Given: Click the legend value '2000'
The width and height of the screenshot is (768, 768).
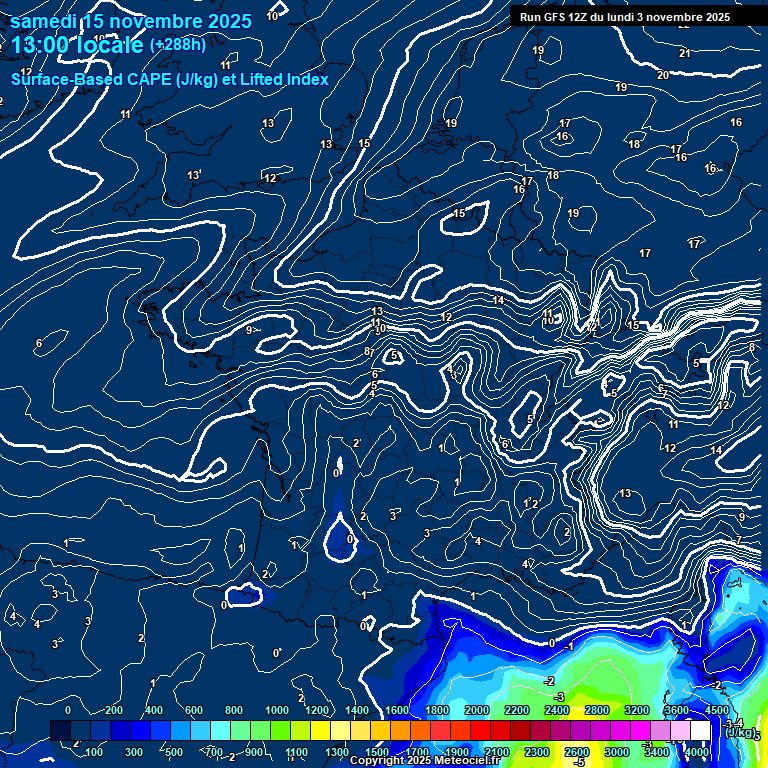Looking at the screenshot, I should tap(477, 710).
